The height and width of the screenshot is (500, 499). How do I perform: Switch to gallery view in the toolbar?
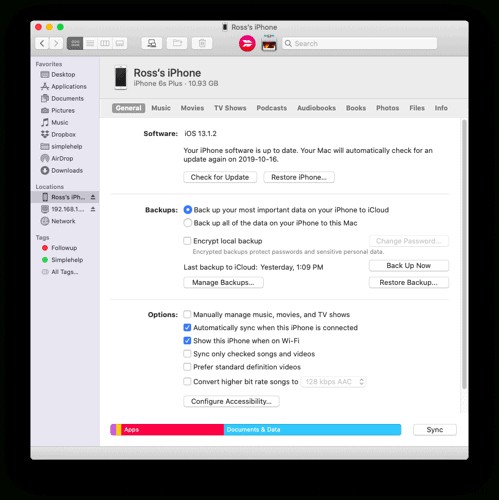click(x=120, y=43)
